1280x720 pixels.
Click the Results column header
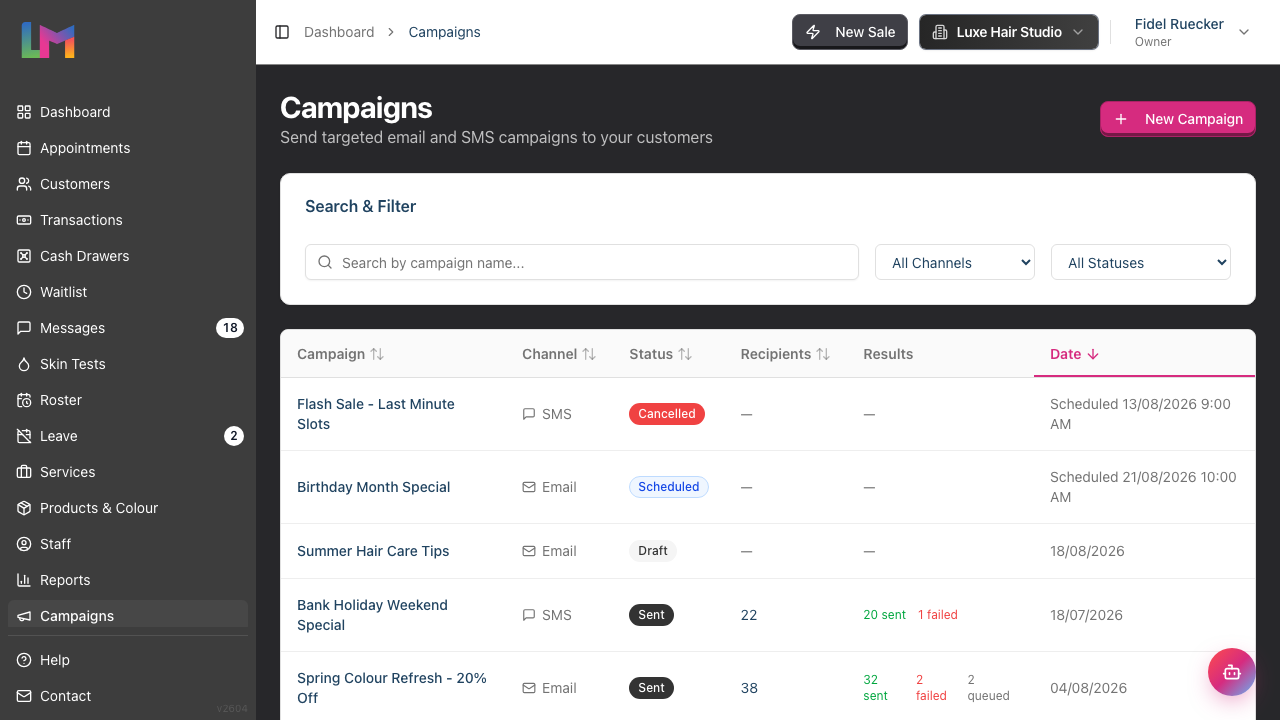(888, 354)
